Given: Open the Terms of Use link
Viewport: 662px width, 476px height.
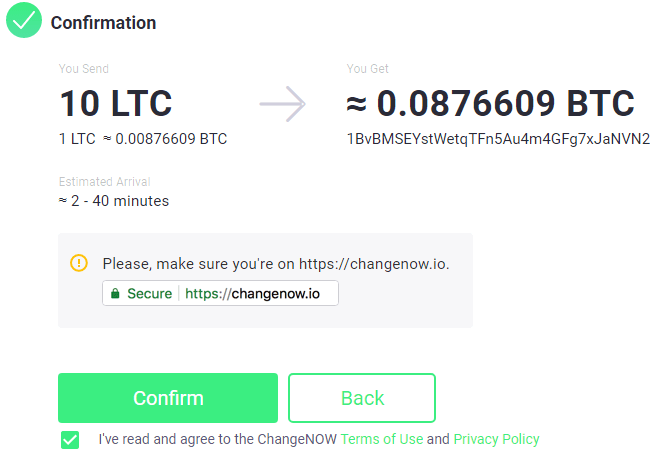Looking at the screenshot, I should click(382, 439).
